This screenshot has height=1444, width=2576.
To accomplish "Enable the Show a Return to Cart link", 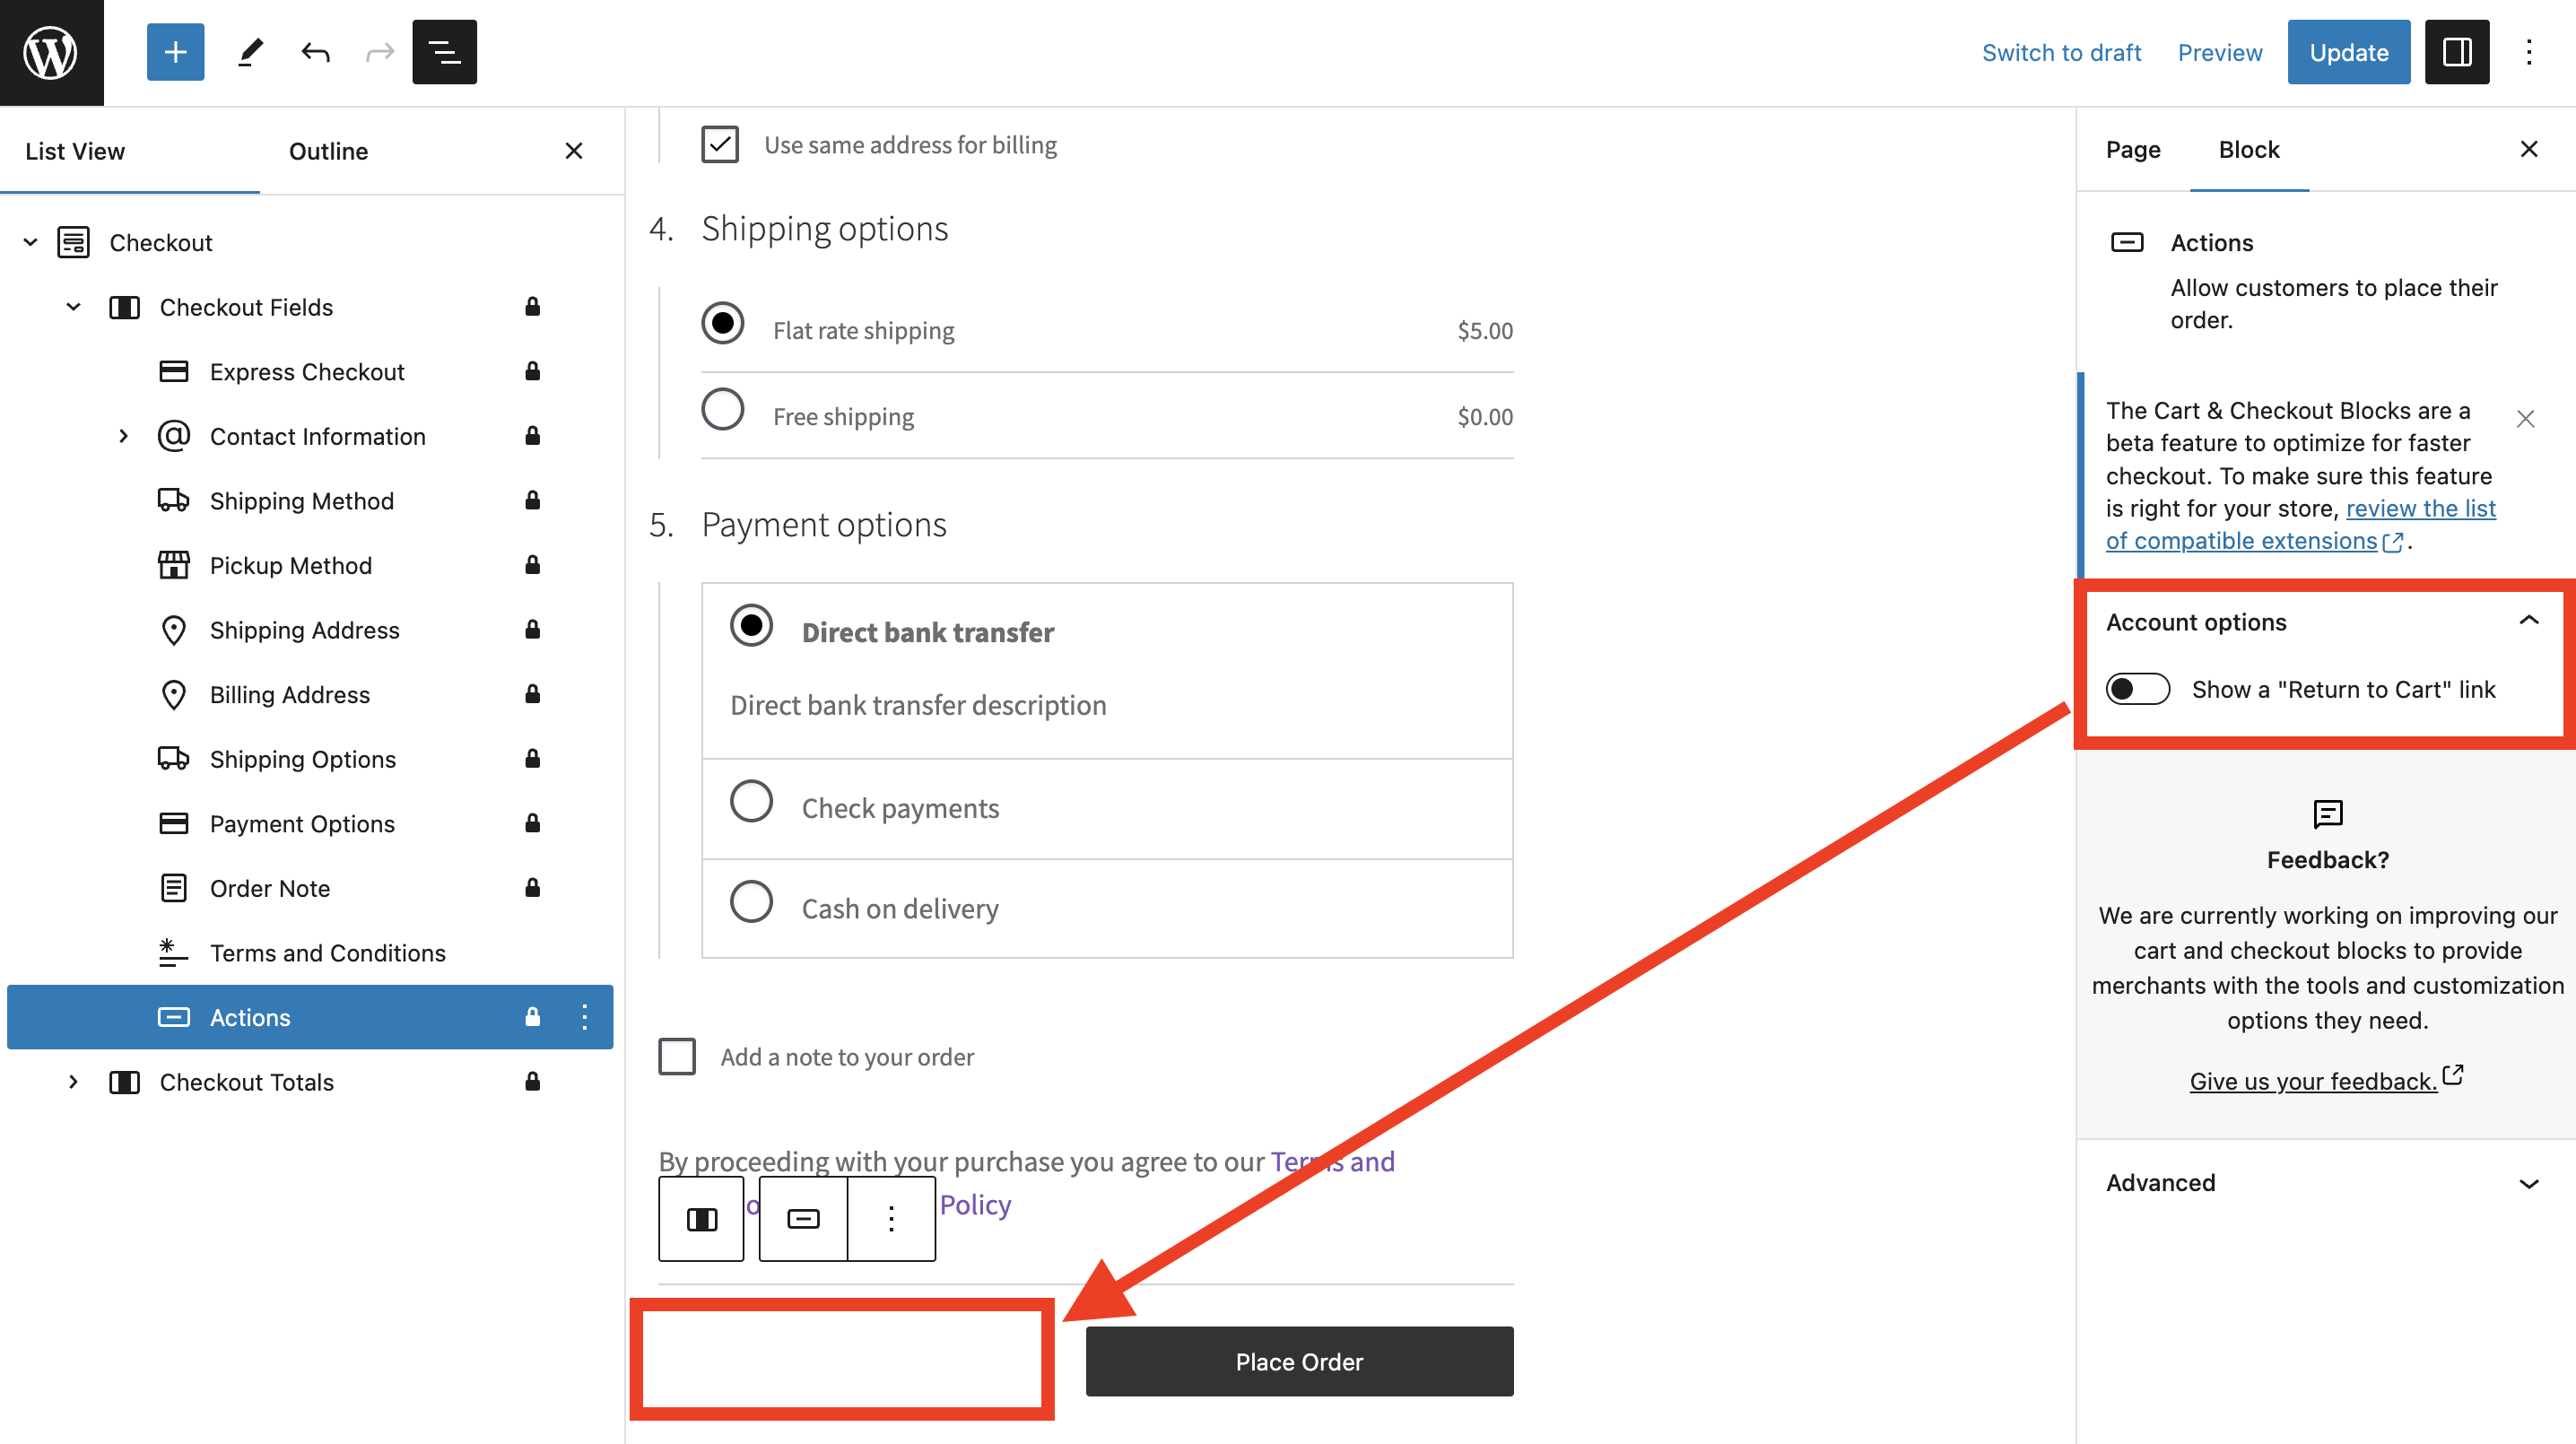I will [x=2138, y=688].
